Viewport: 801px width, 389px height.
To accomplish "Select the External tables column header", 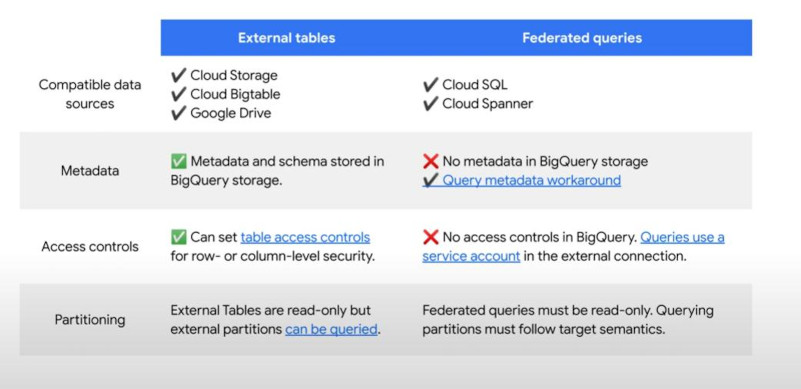I will 287,38.
